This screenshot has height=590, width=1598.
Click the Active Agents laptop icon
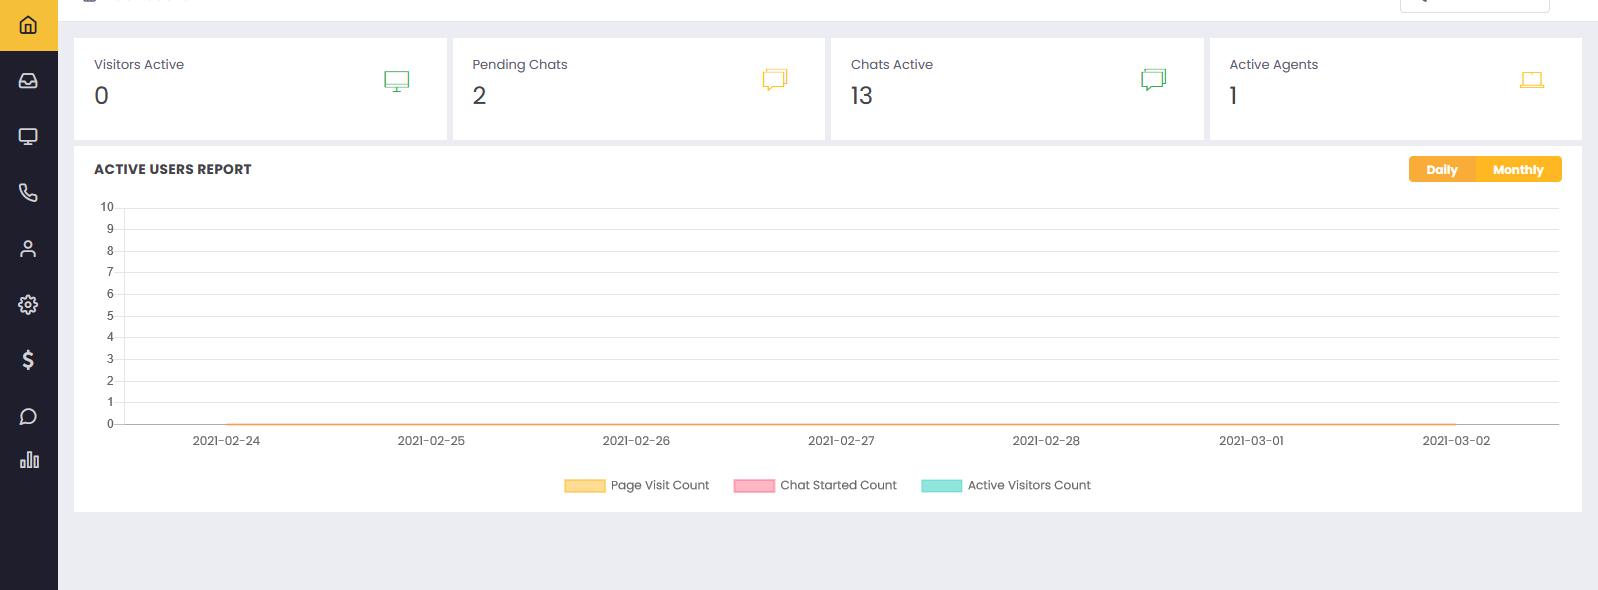pyautogui.click(x=1532, y=80)
